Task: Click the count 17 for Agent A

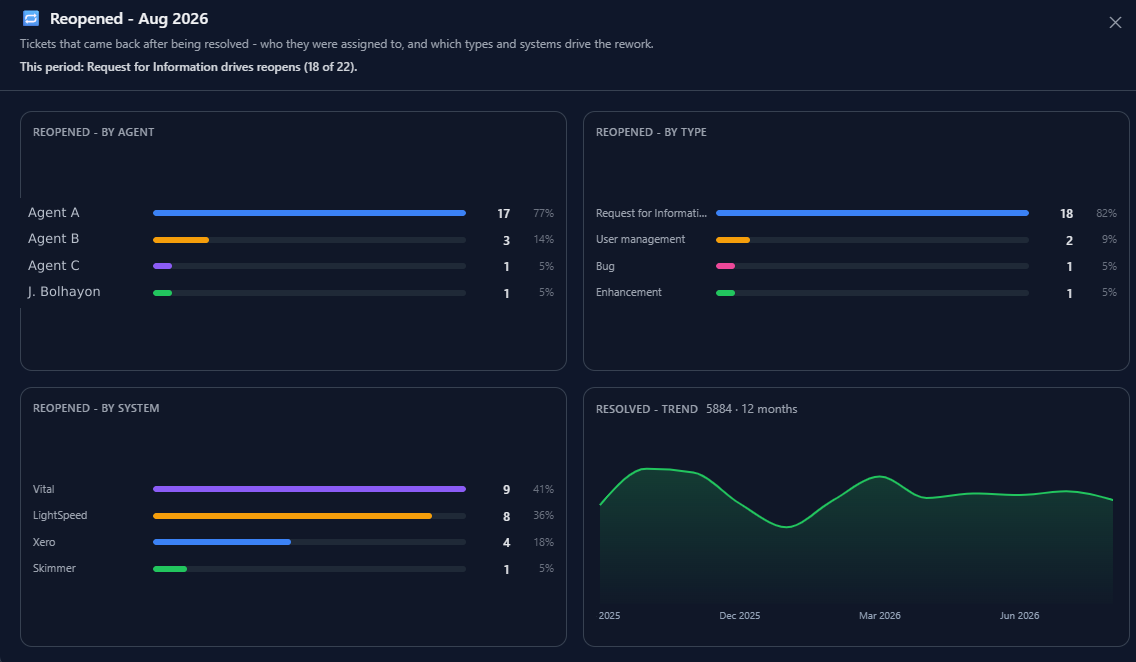Action: click(504, 214)
